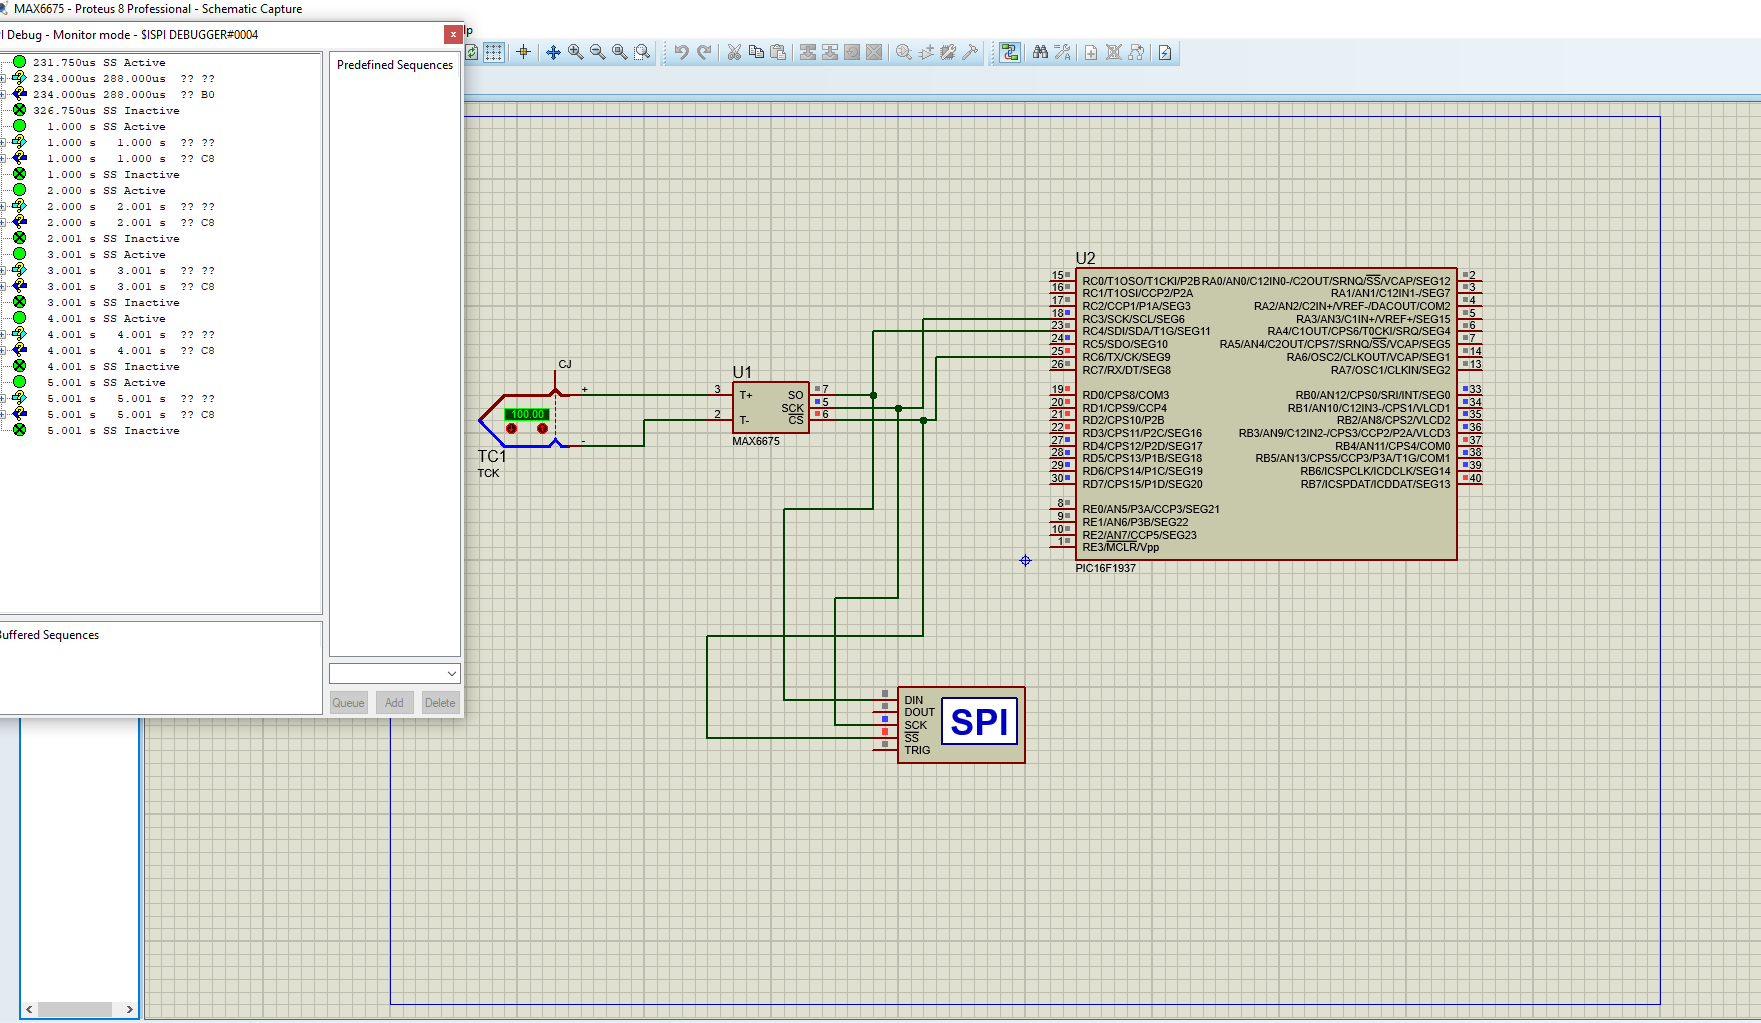Screen dimensions: 1761x1023
Task: Open the Packaging Tool icon
Action: pos(948,52)
